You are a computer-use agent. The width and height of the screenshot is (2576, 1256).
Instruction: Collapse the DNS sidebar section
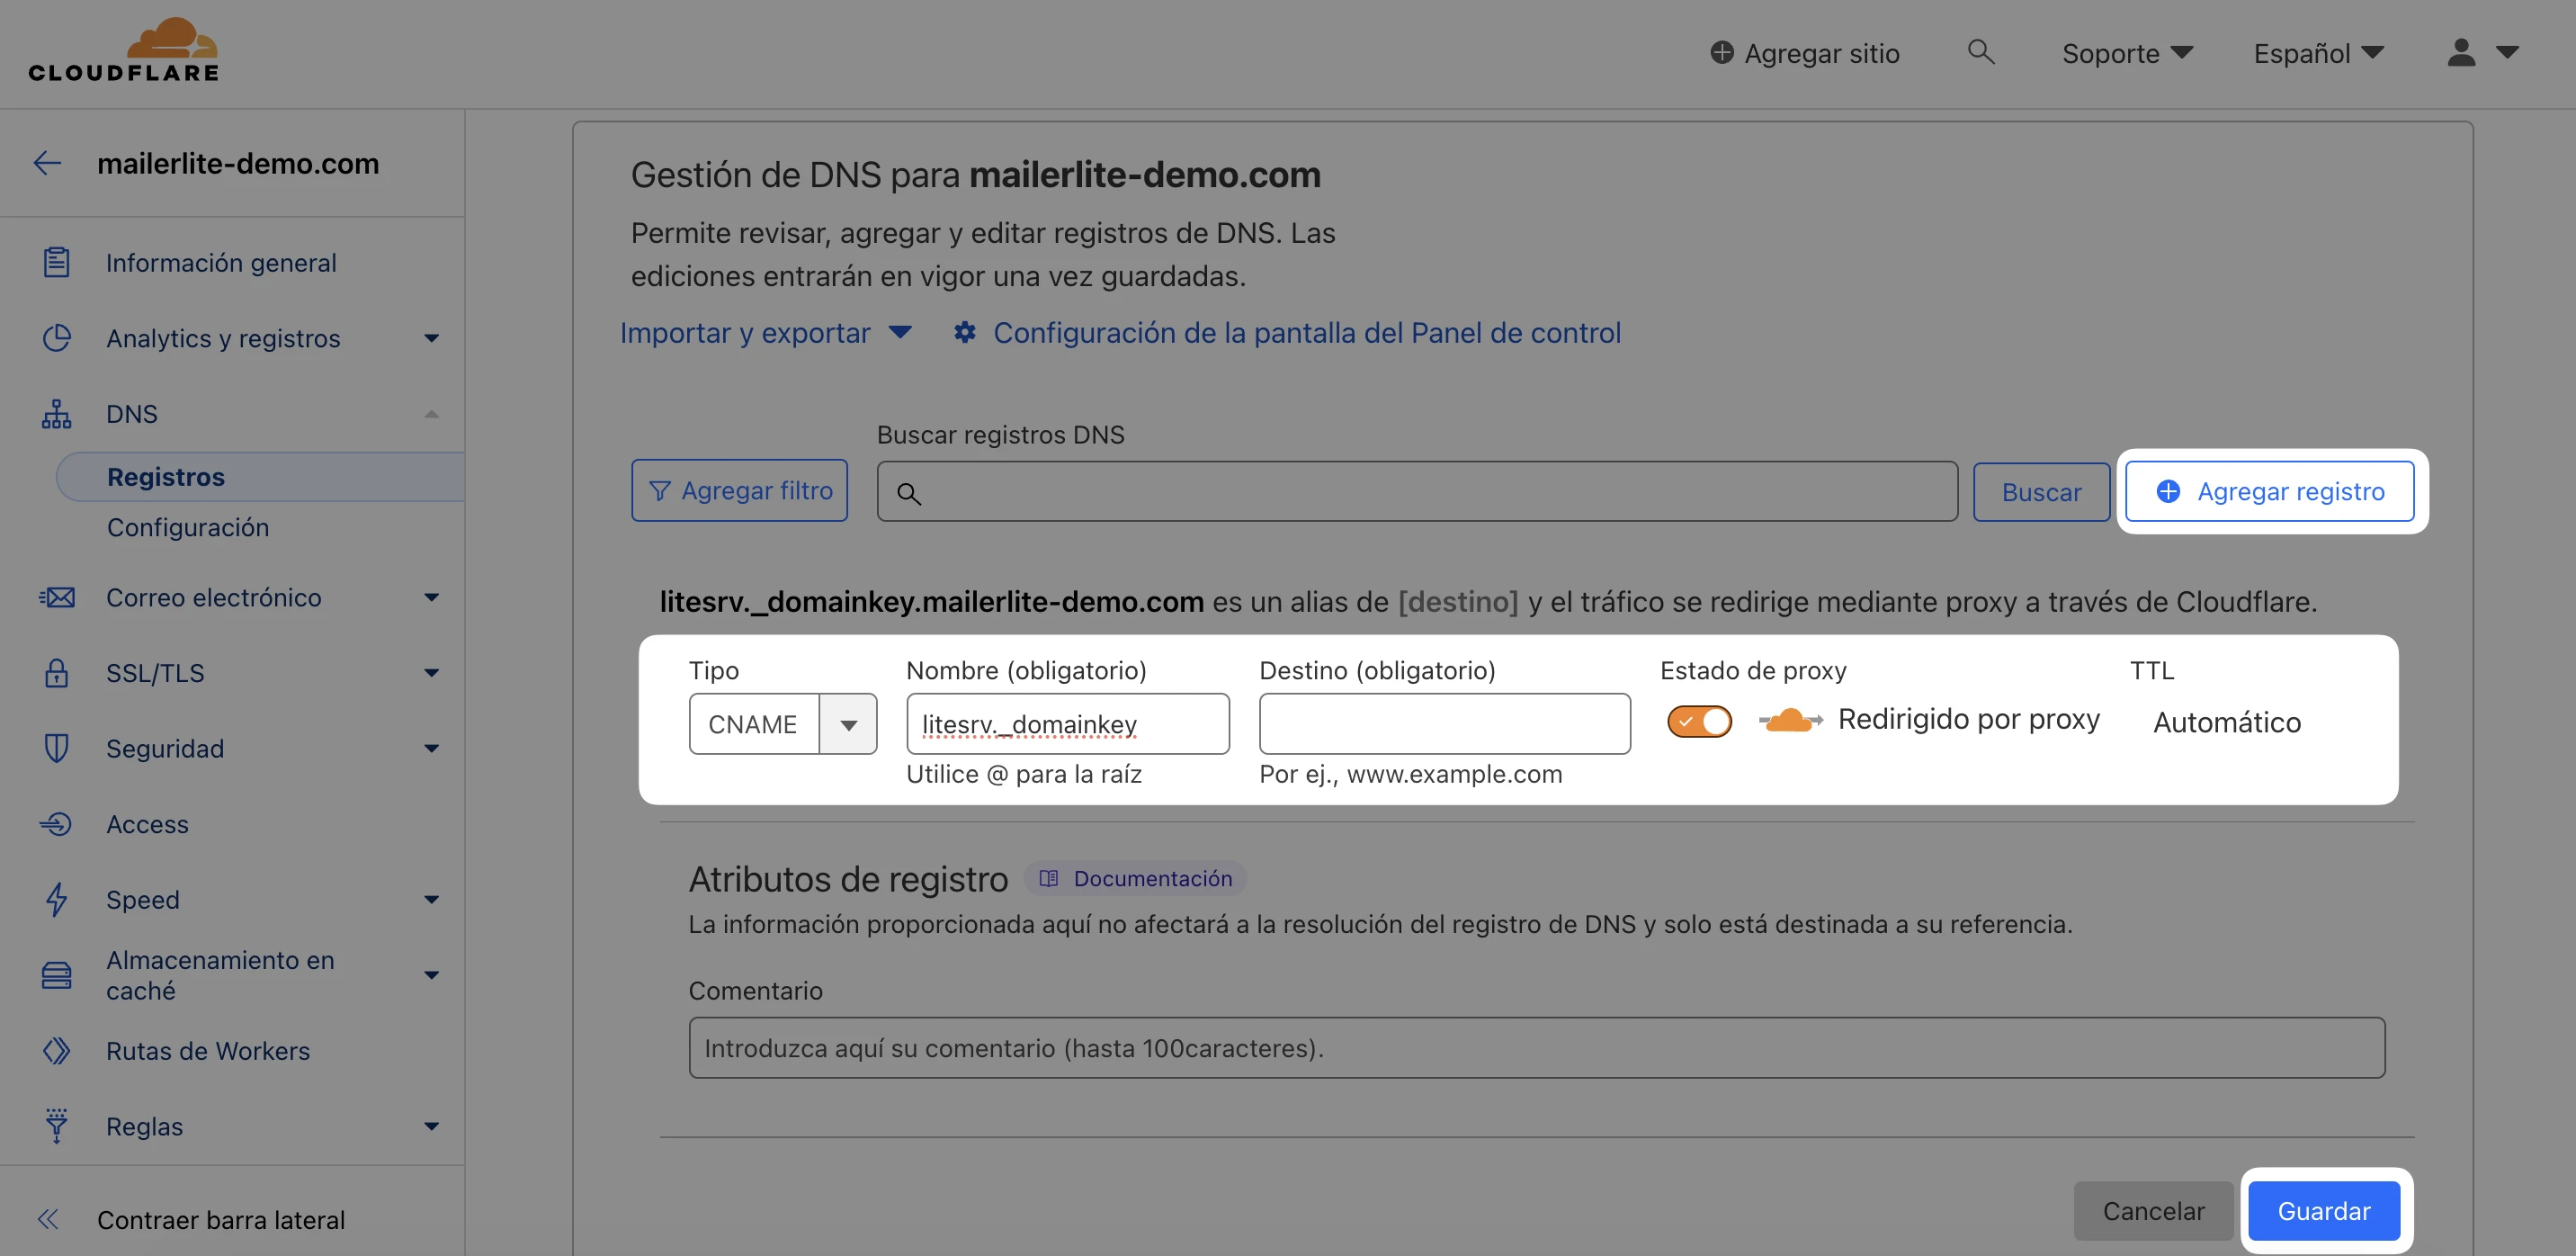(431, 414)
